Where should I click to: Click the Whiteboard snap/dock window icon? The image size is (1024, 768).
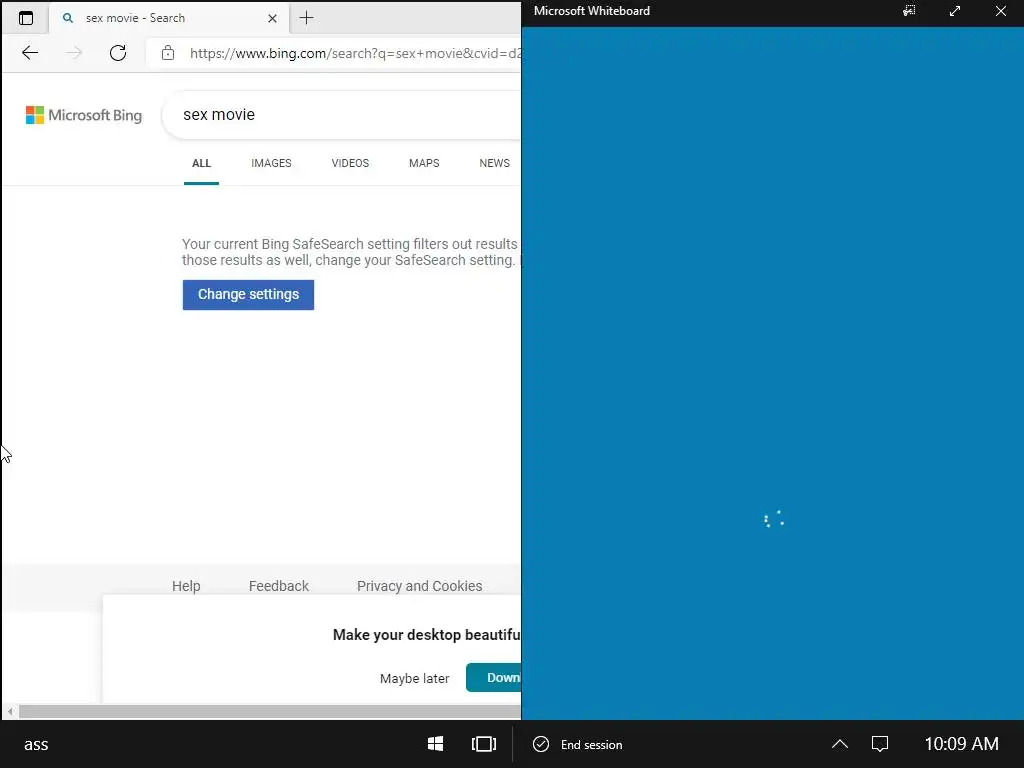[909, 10]
